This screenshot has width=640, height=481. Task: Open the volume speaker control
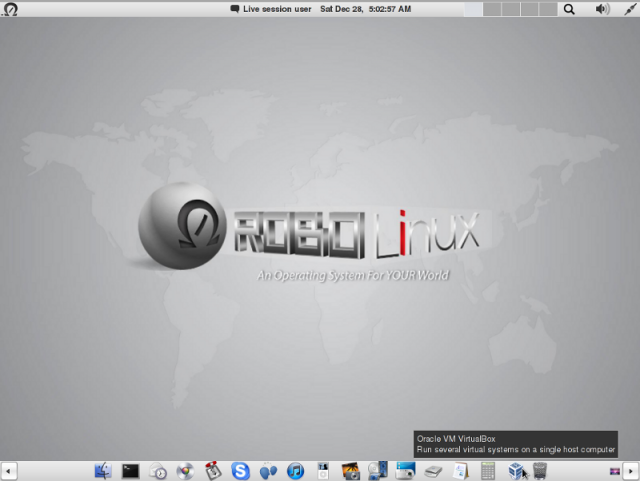click(x=602, y=9)
